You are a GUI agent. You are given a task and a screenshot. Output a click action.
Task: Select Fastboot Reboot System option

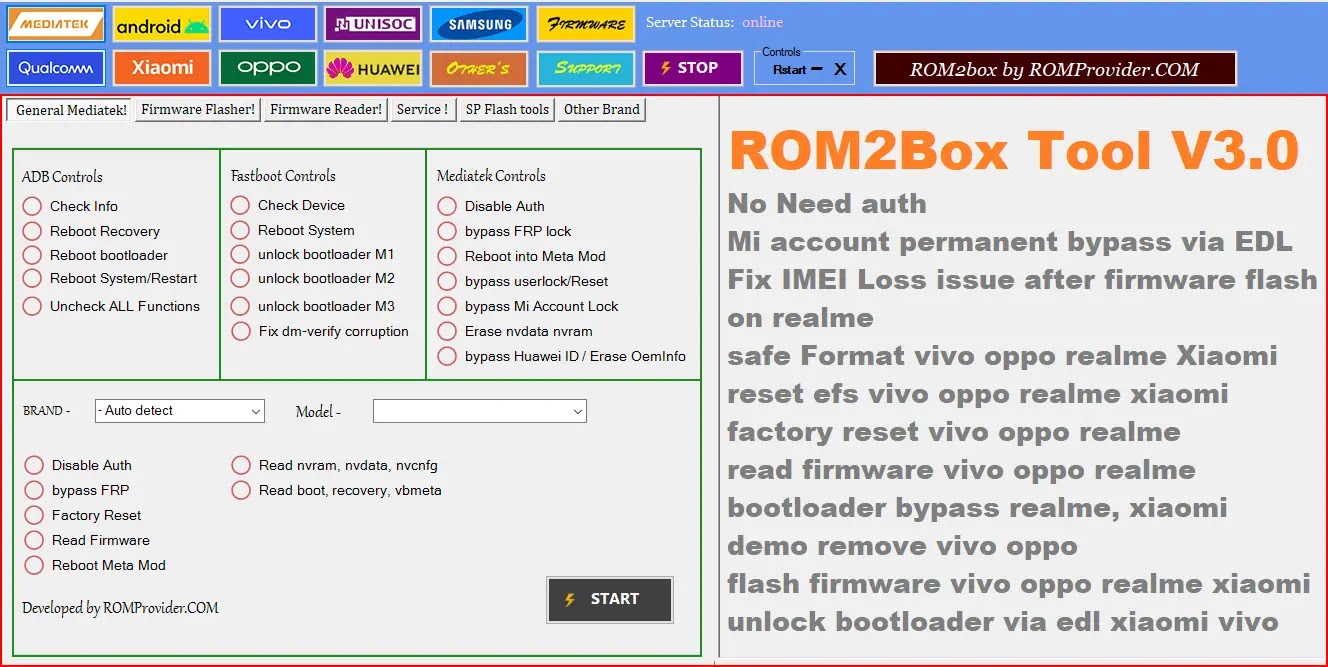(293, 230)
